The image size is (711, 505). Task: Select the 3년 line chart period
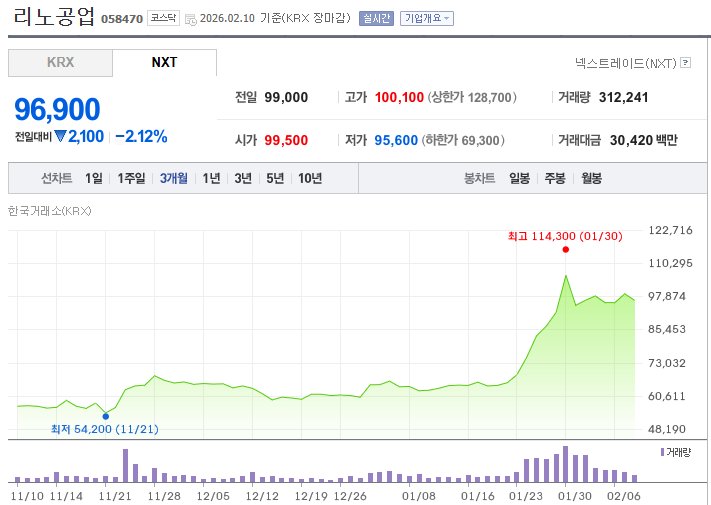(x=243, y=178)
